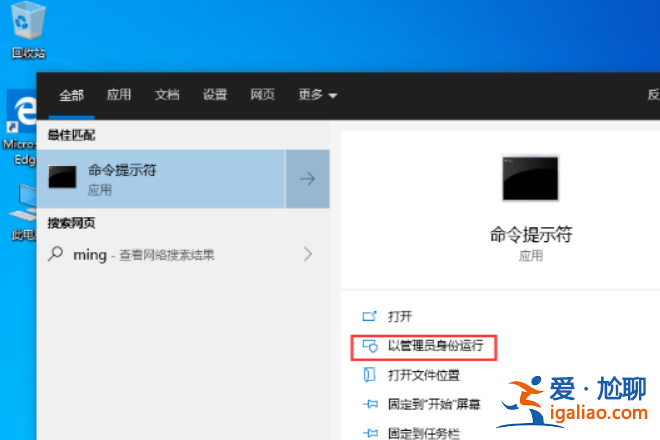This screenshot has width=660, height=440.
Task: Click the magnifier icon beside ming
Action: click(x=55, y=254)
